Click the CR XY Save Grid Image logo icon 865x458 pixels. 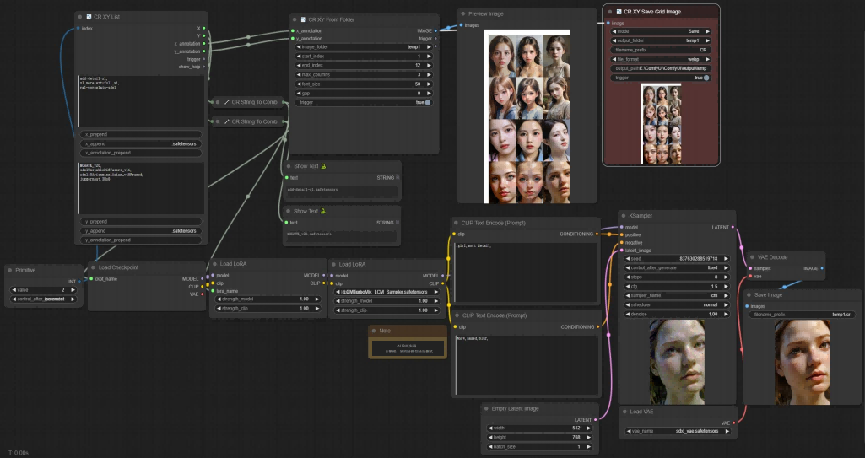(619, 11)
